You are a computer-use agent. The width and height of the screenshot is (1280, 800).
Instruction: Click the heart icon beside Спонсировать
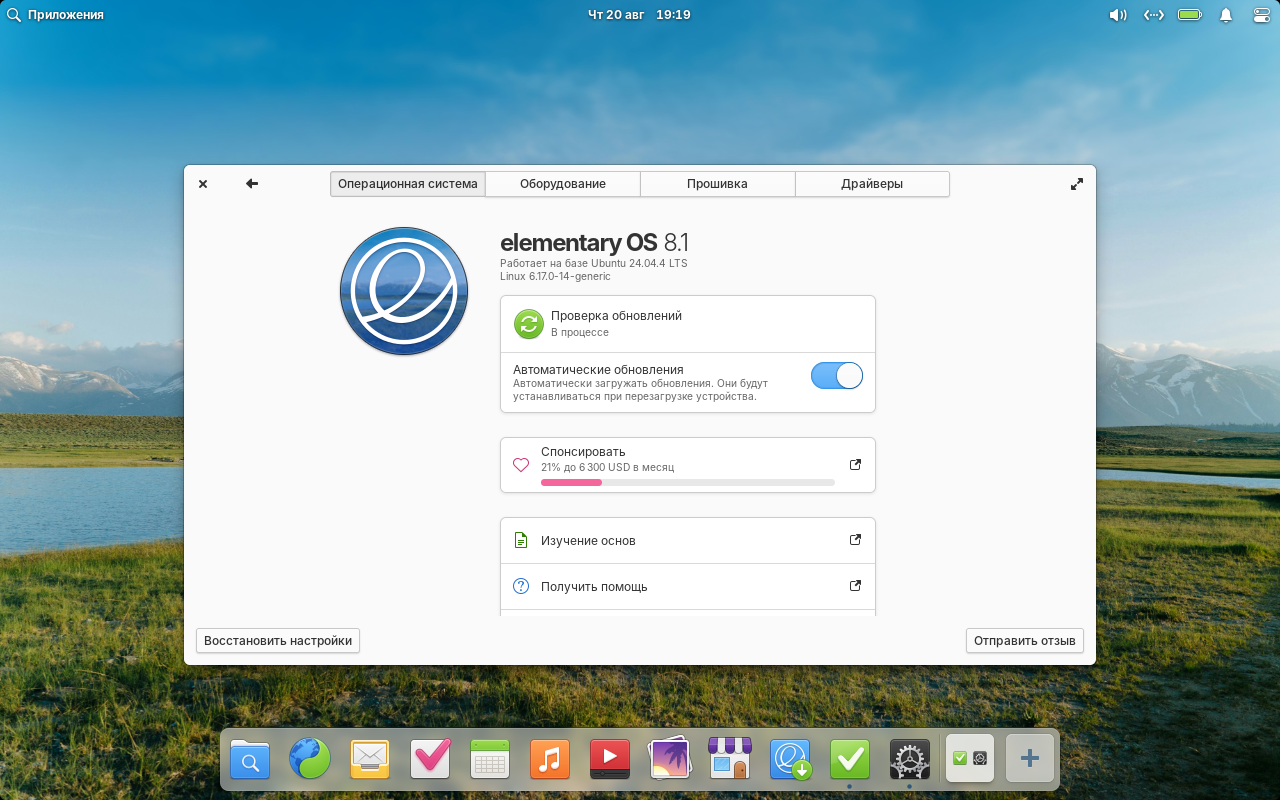click(x=521, y=465)
